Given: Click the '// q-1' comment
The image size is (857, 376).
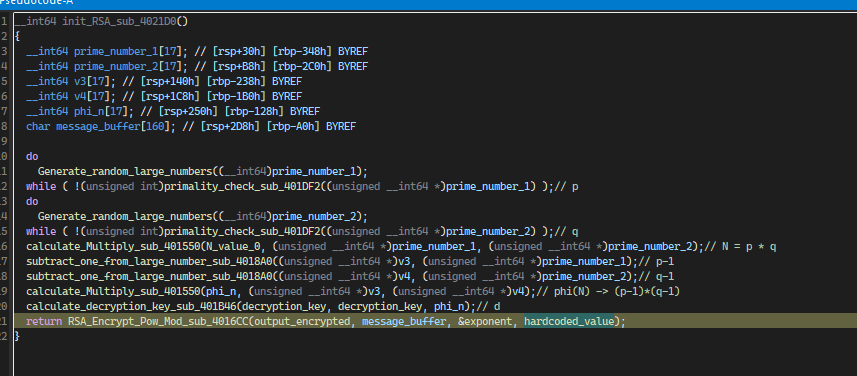Looking at the screenshot, I should (x=655, y=276).
